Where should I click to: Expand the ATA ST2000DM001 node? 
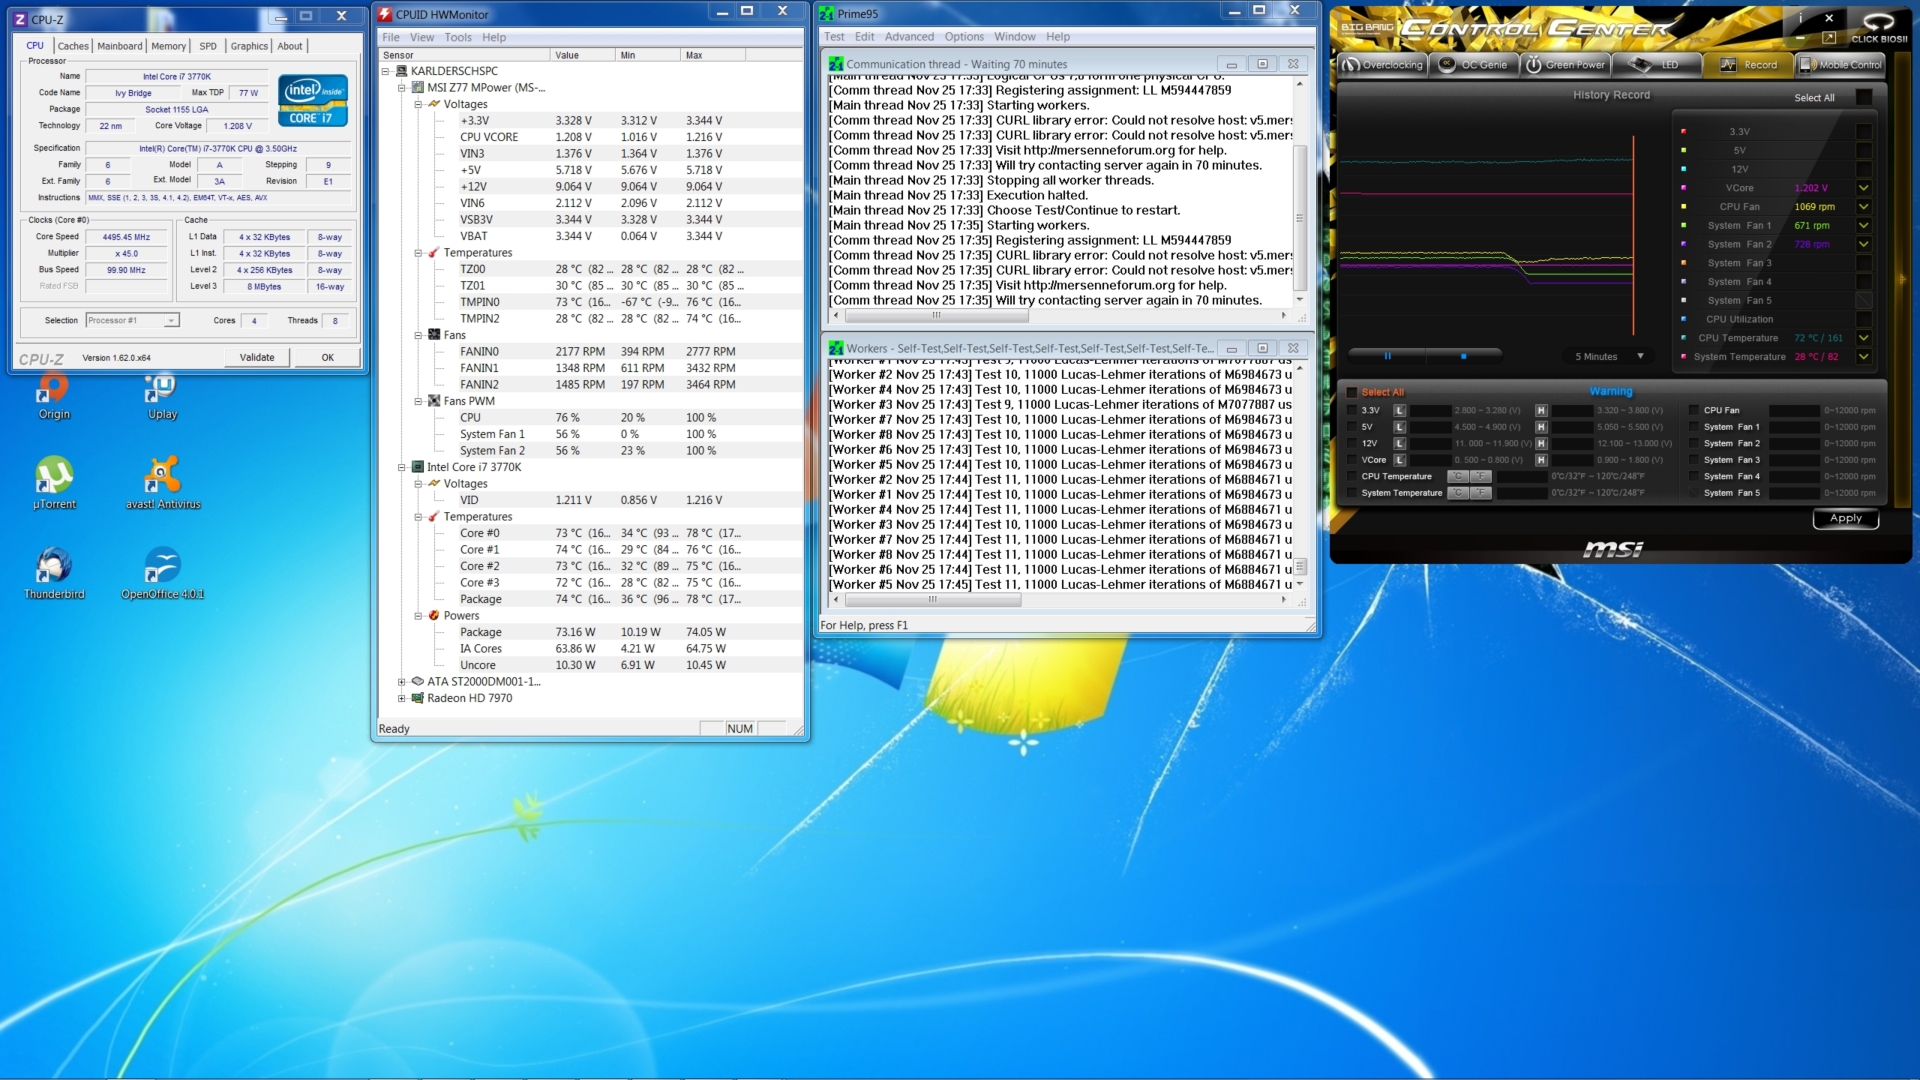402,681
